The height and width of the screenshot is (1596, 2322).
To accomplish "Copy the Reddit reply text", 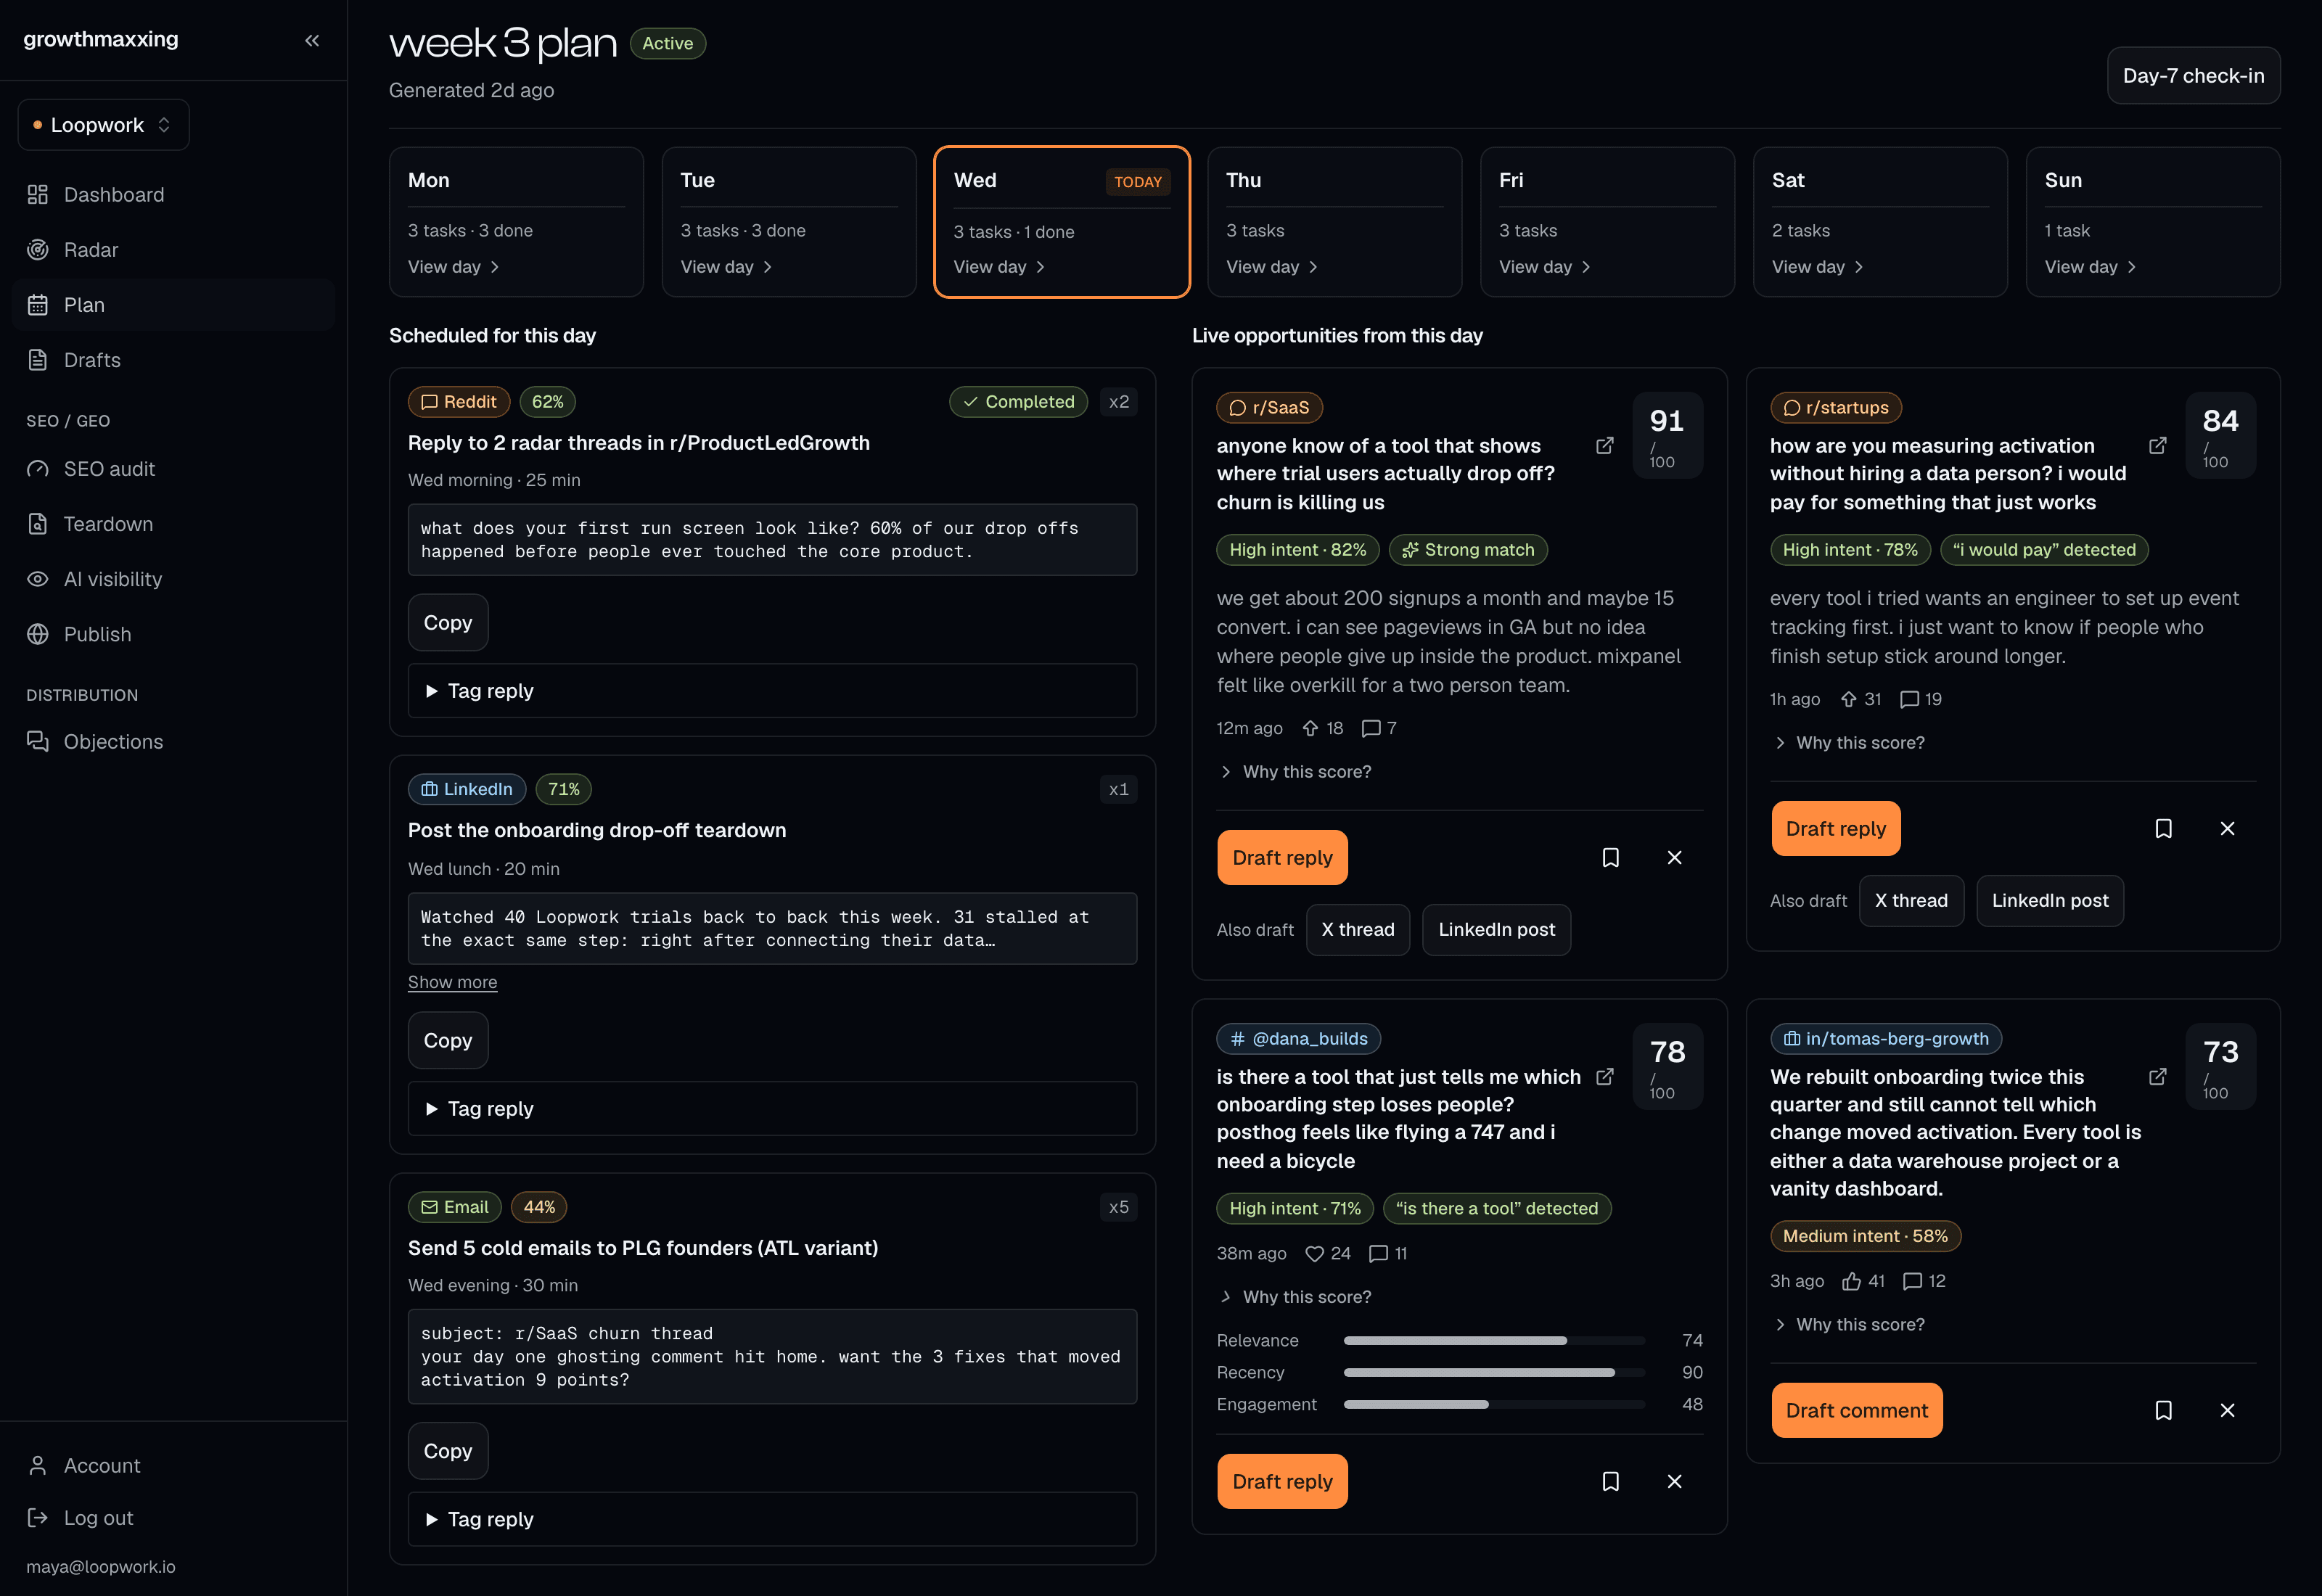I will pos(448,622).
